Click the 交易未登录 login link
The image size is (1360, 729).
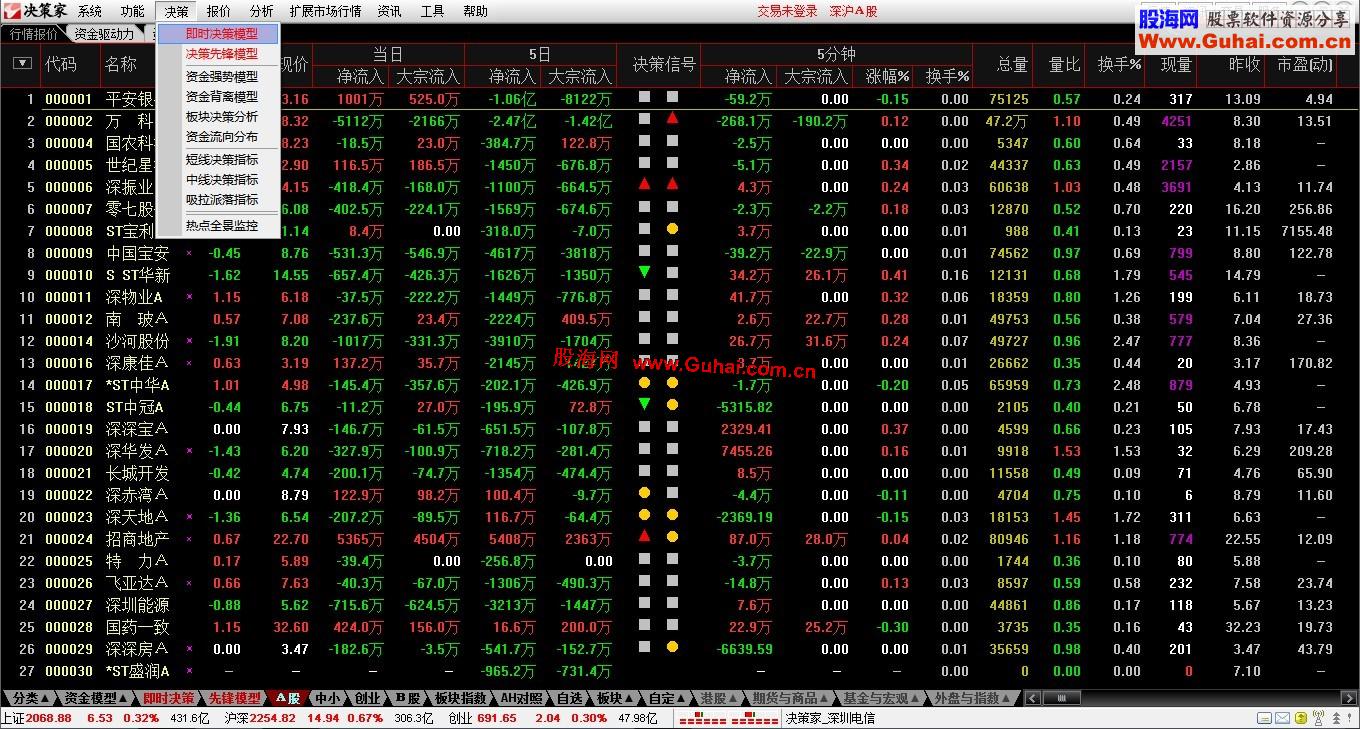(x=787, y=11)
